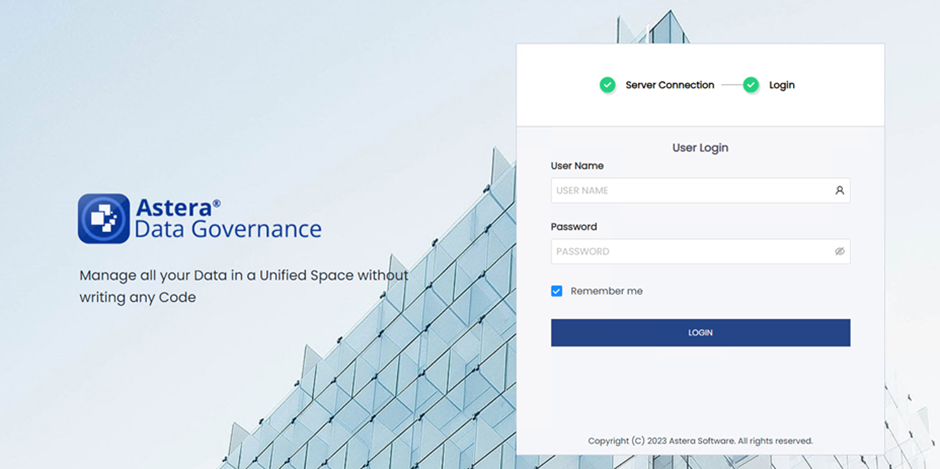Go to the Server Connection step label
This screenshot has width=940, height=469.
669,85
